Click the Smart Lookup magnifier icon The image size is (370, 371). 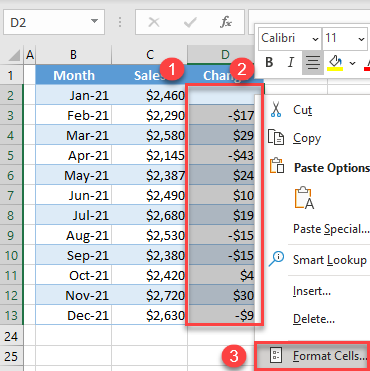pyautogui.click(x=276, y=259)
